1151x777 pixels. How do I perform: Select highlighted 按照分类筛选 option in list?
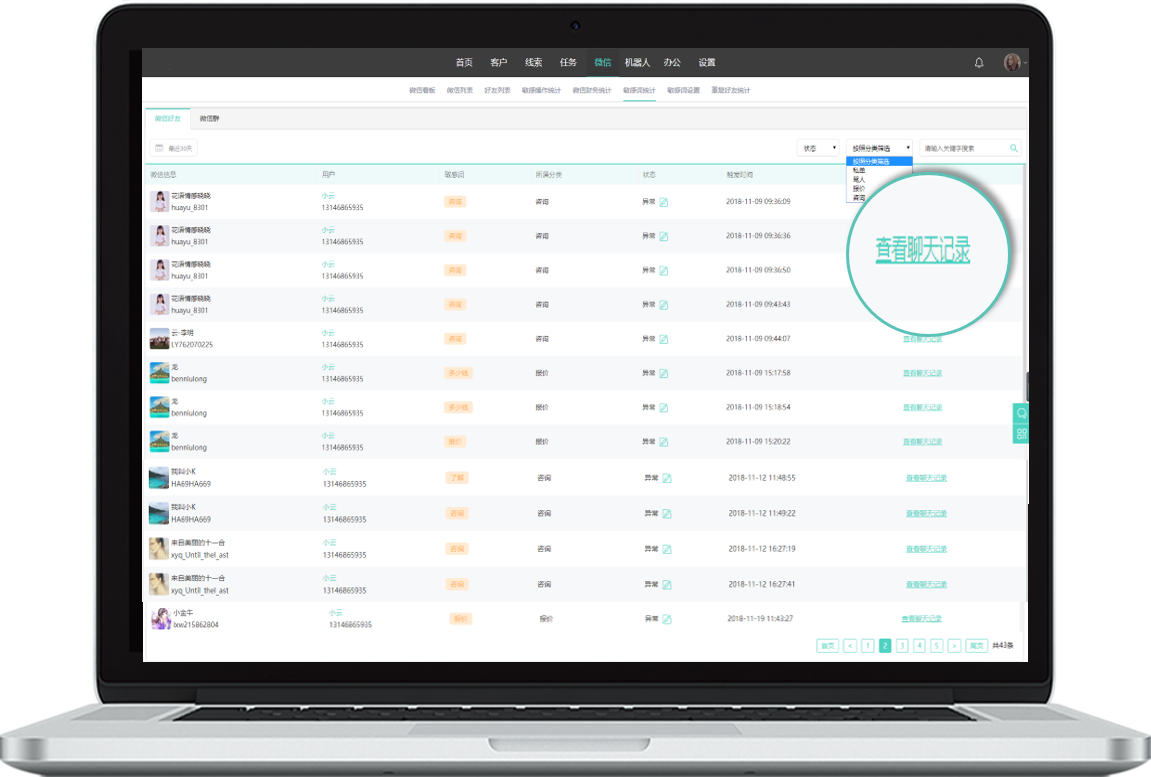(x=879, y=161)
